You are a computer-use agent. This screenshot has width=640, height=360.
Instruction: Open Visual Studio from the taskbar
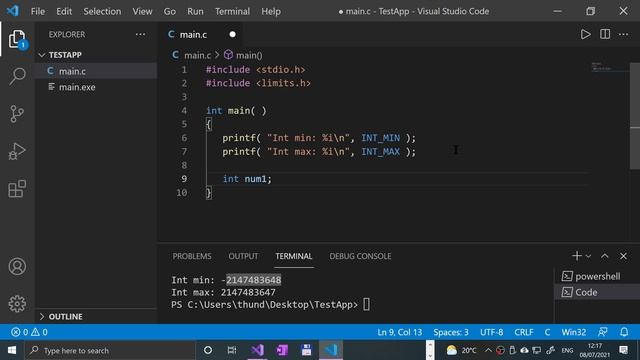(x=258, y=350)
